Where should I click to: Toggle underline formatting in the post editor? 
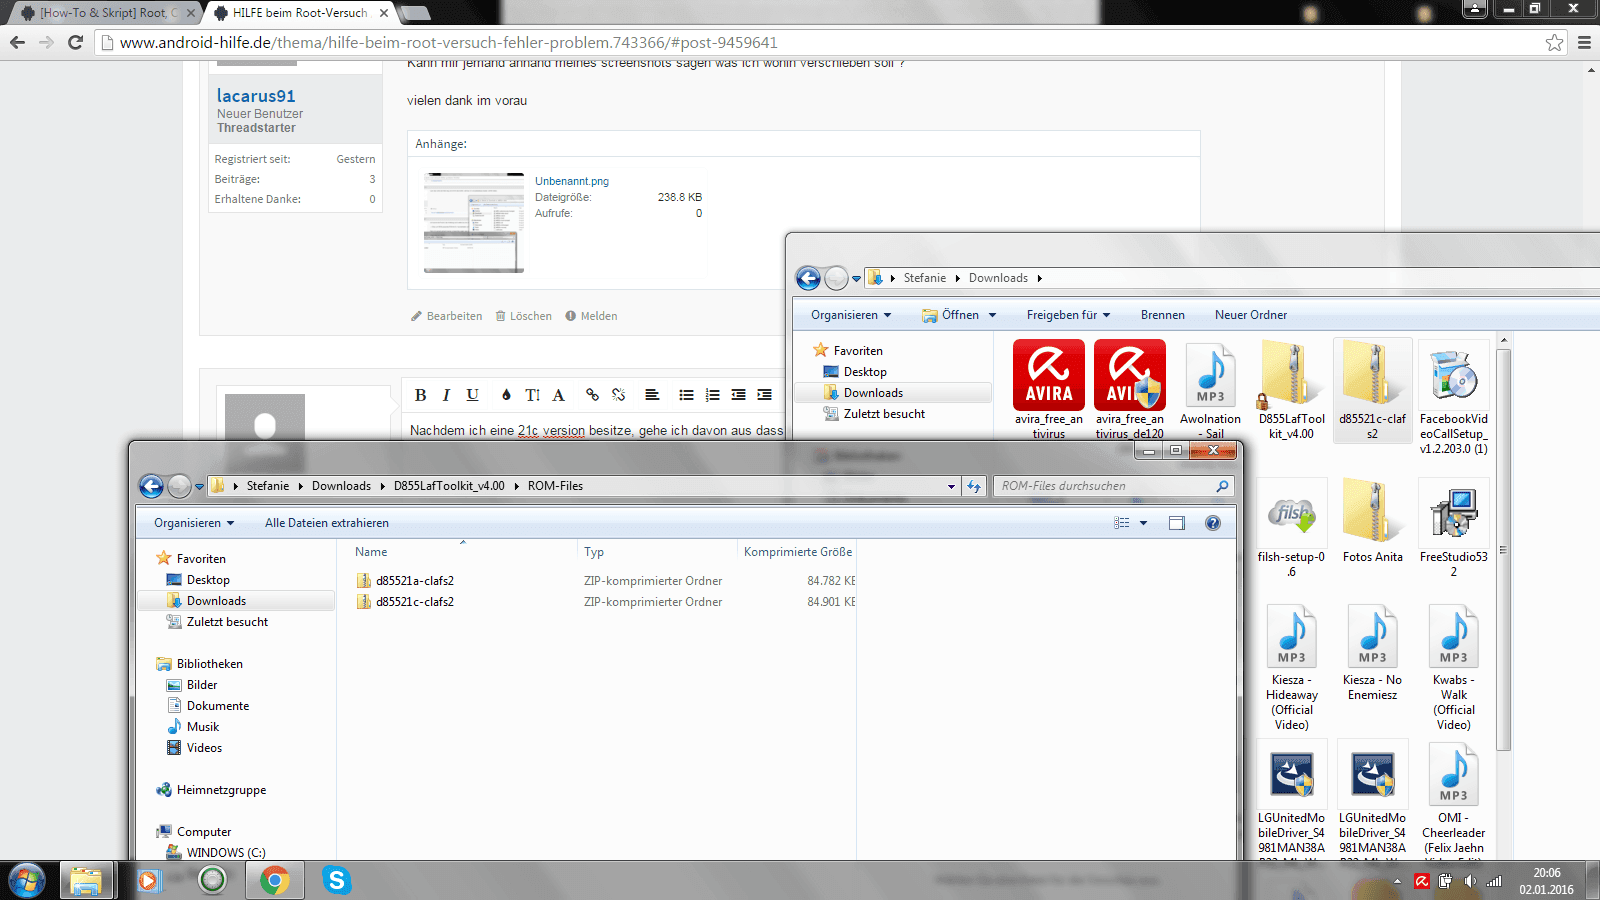[x=473, y=395]
